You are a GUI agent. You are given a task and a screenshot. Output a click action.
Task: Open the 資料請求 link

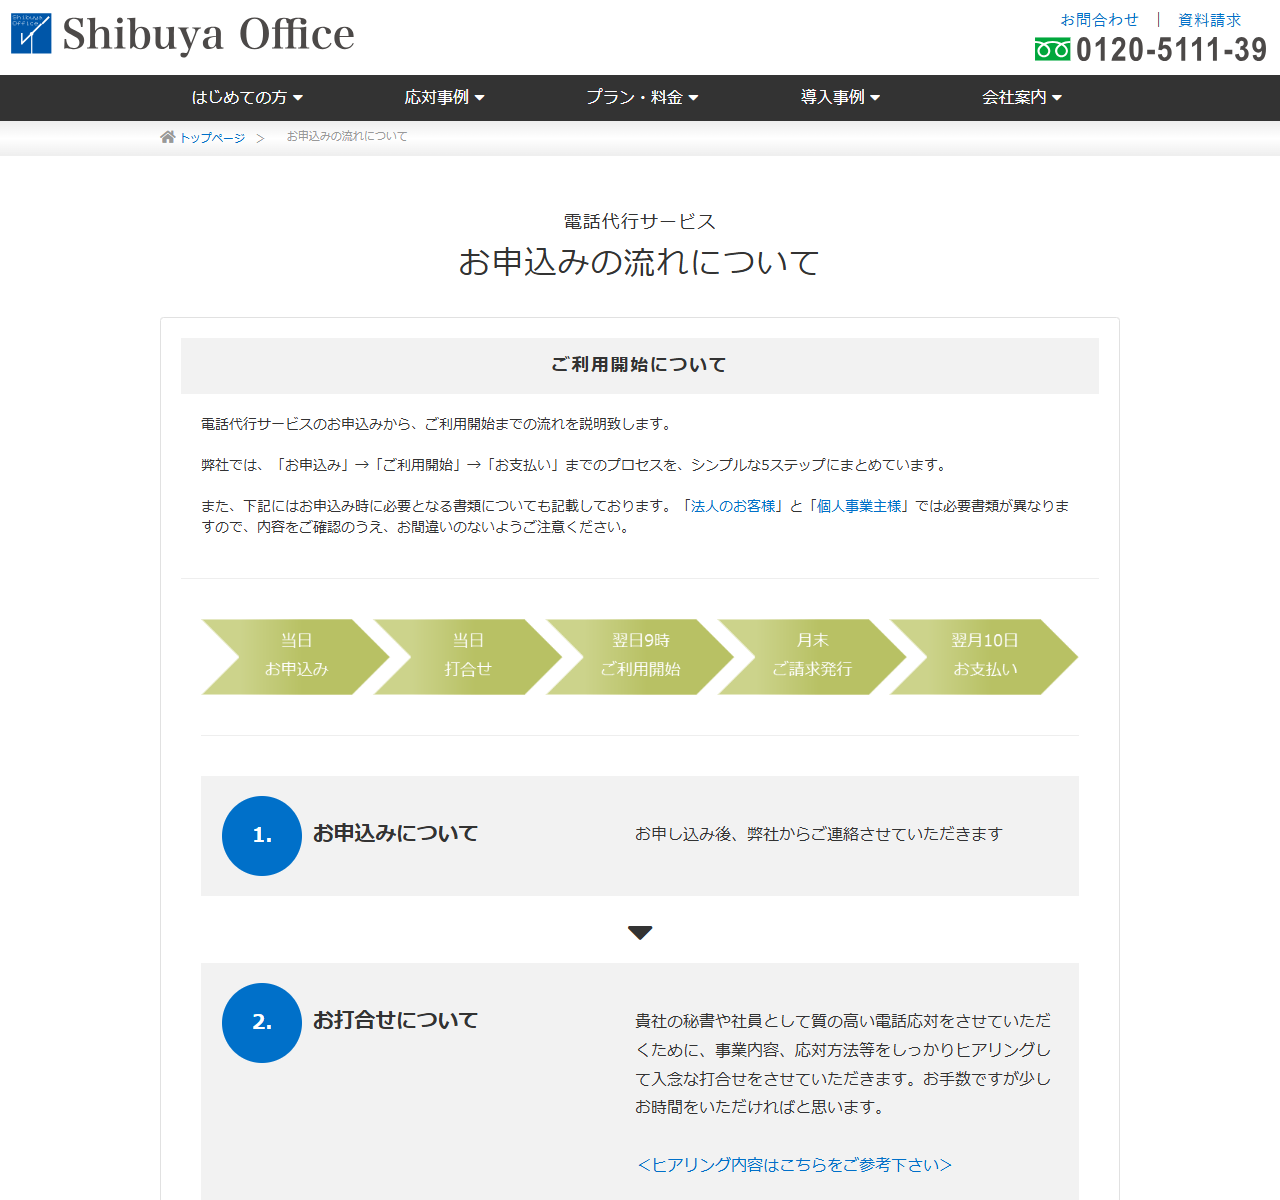click(1209, 20)
